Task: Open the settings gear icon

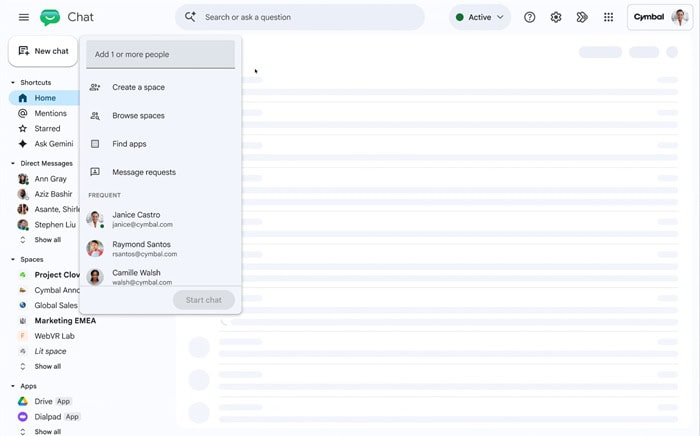Action: point(556,17)
